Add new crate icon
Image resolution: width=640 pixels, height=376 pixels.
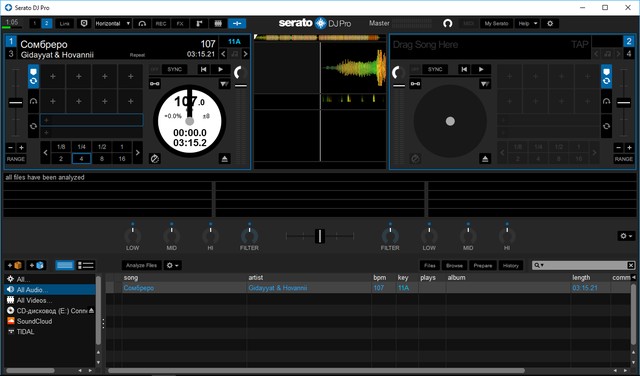coord(14,265)
